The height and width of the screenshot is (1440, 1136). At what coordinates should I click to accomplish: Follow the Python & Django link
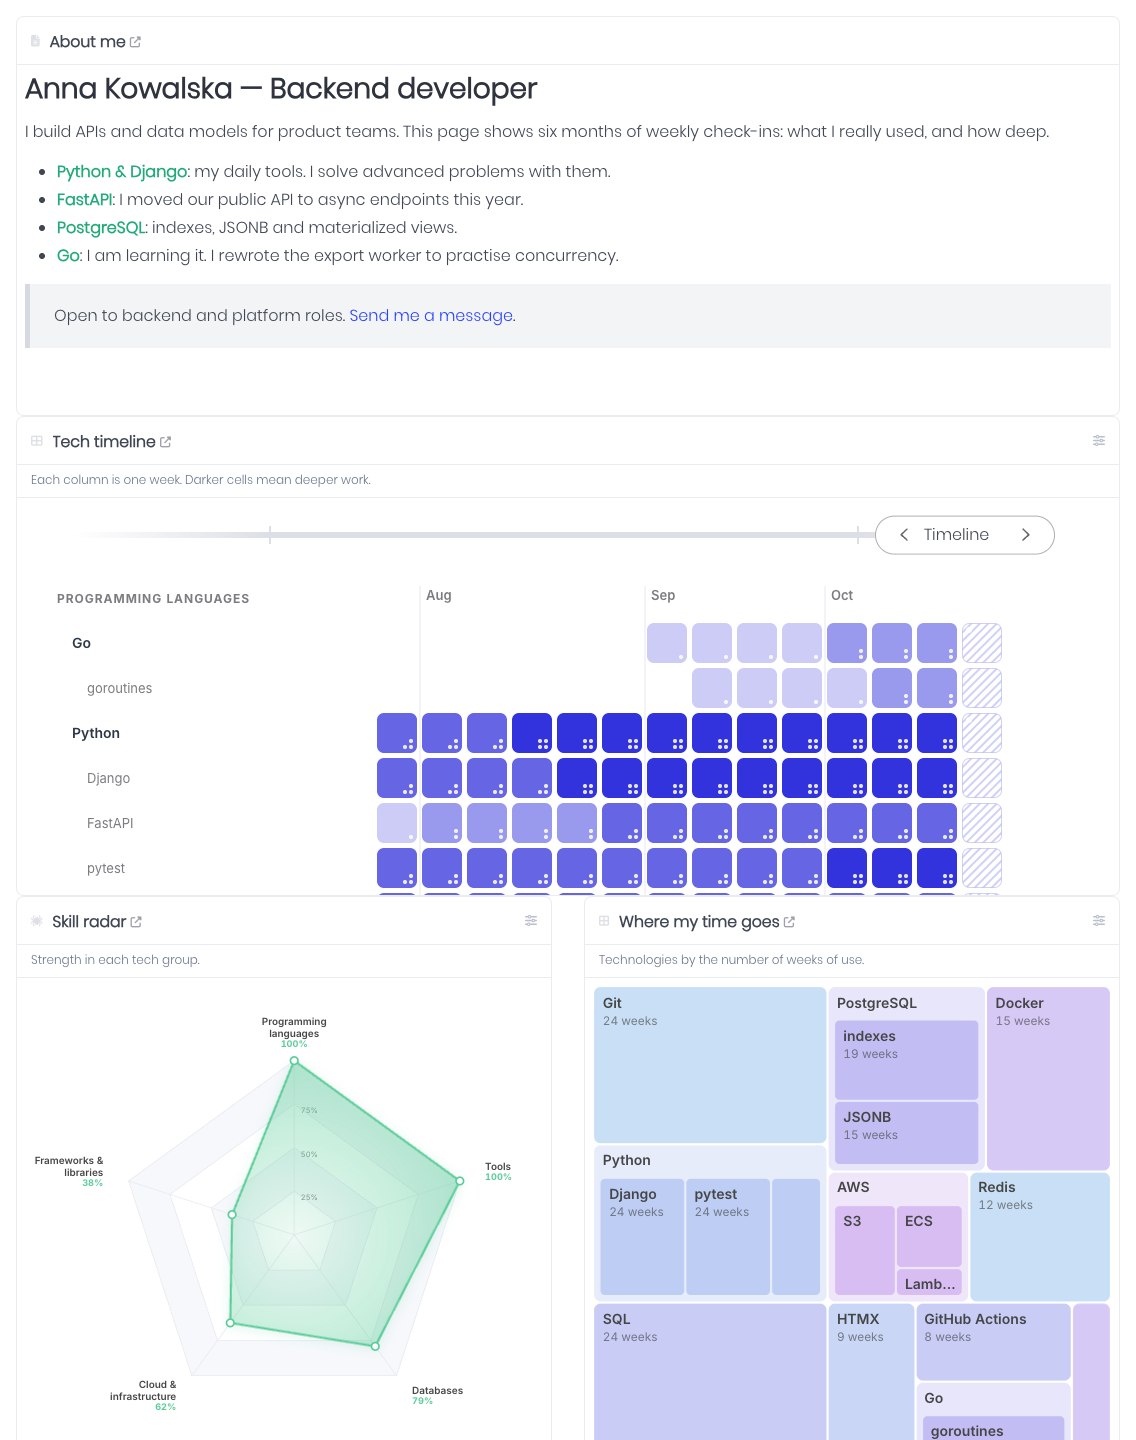122,172
